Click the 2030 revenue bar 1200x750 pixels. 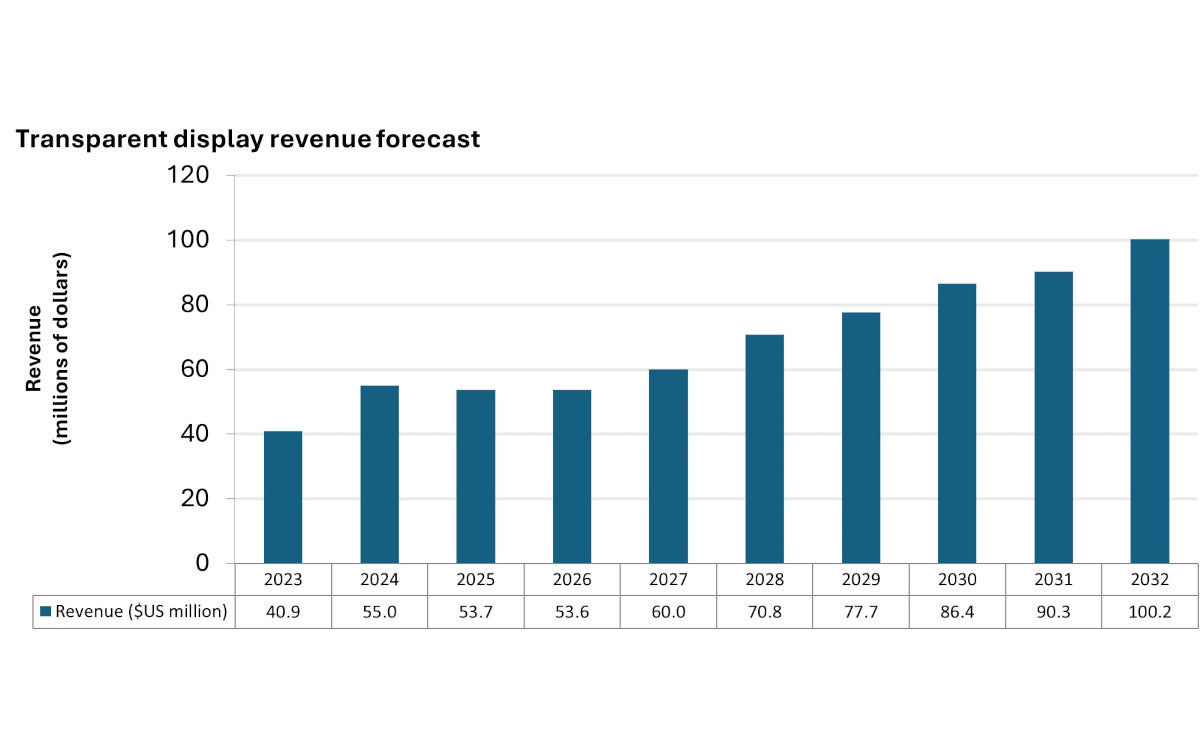957,420
